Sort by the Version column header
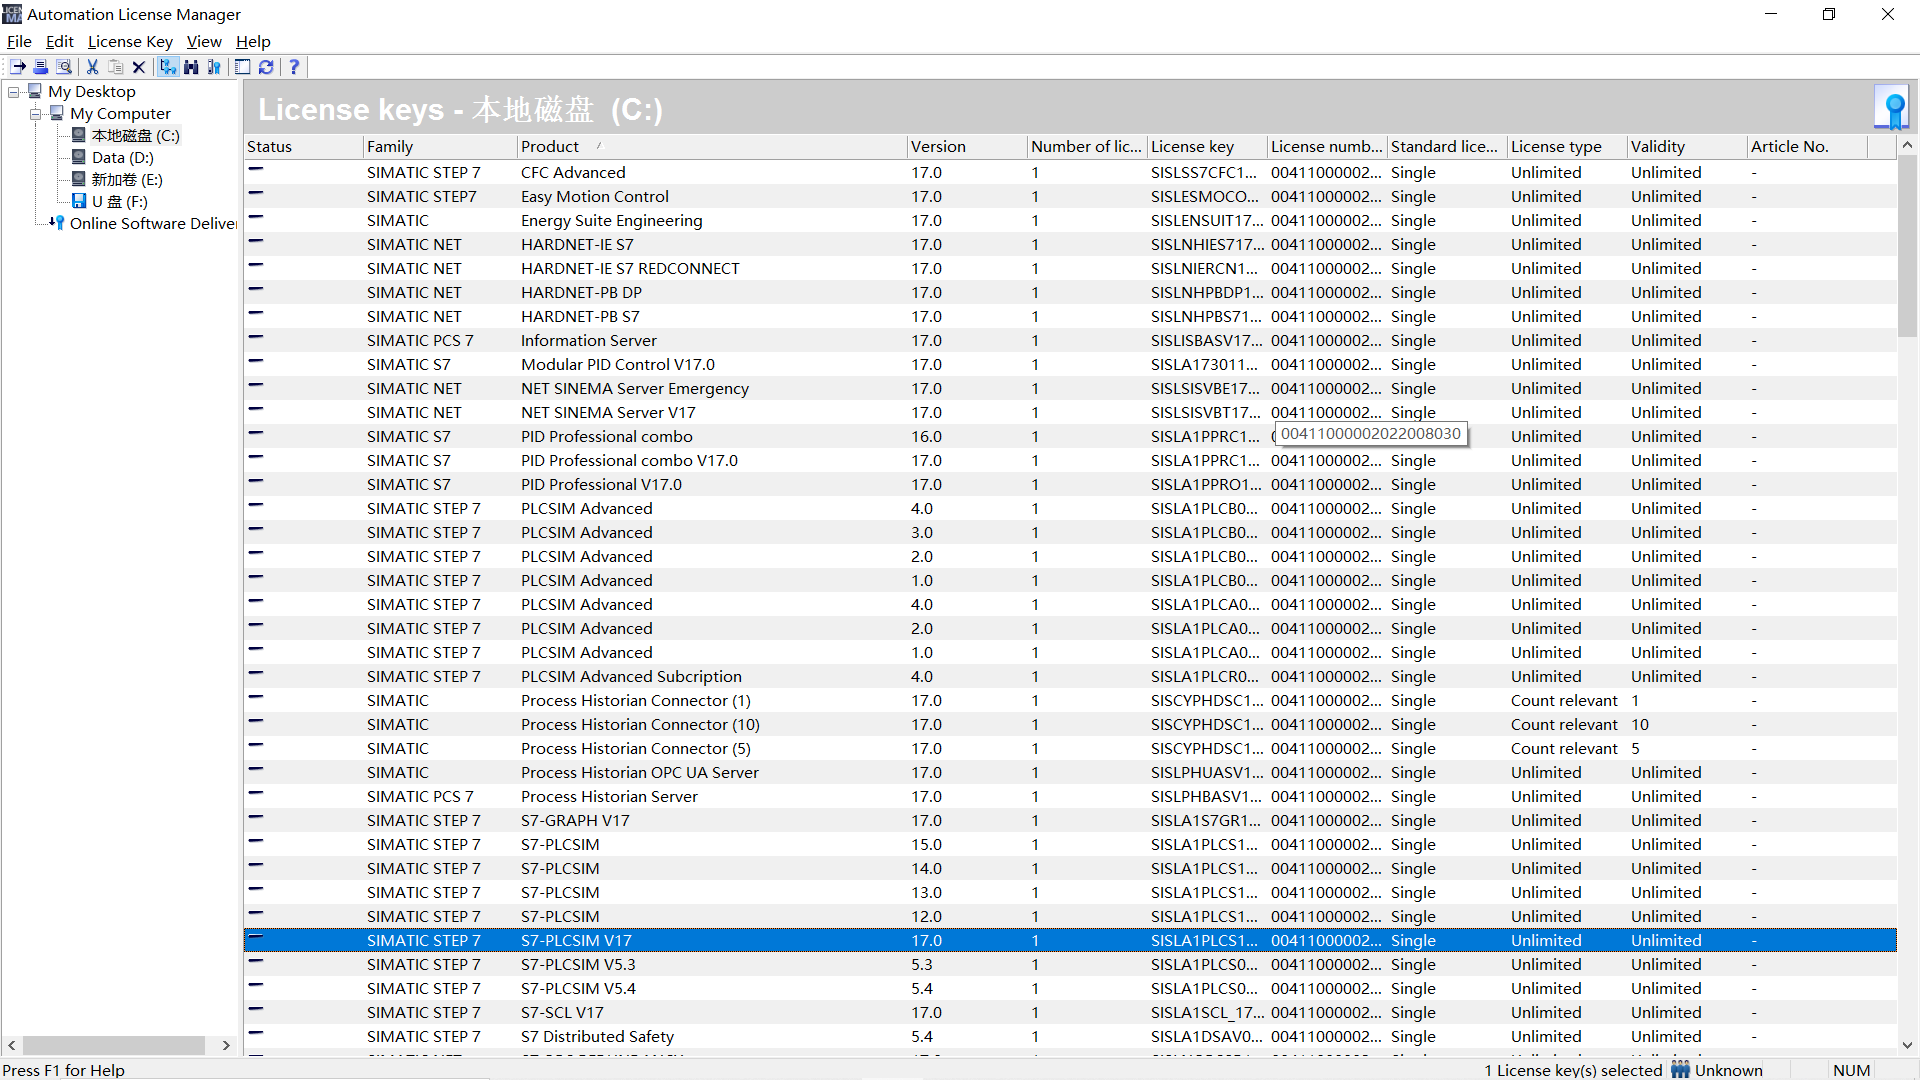Viewport: 1920px width, 1080px height. (x=937, y=146)
